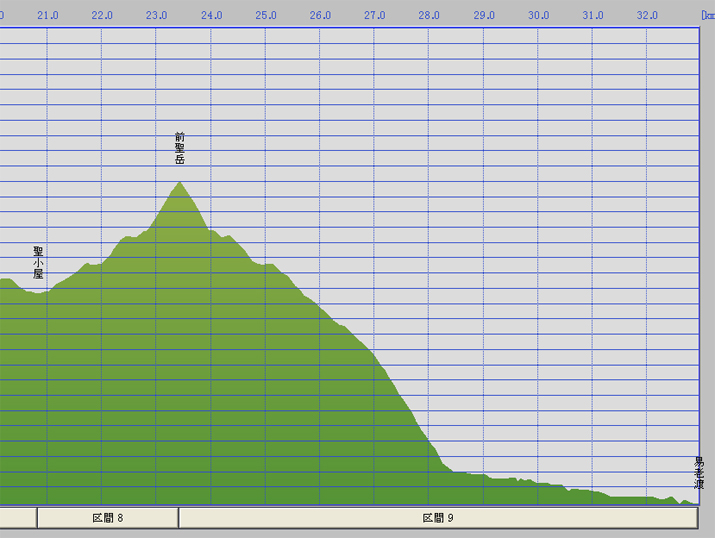Screen dimensions: 715x538
Task: Click the summit tip of the green profile
Action: 180,183
